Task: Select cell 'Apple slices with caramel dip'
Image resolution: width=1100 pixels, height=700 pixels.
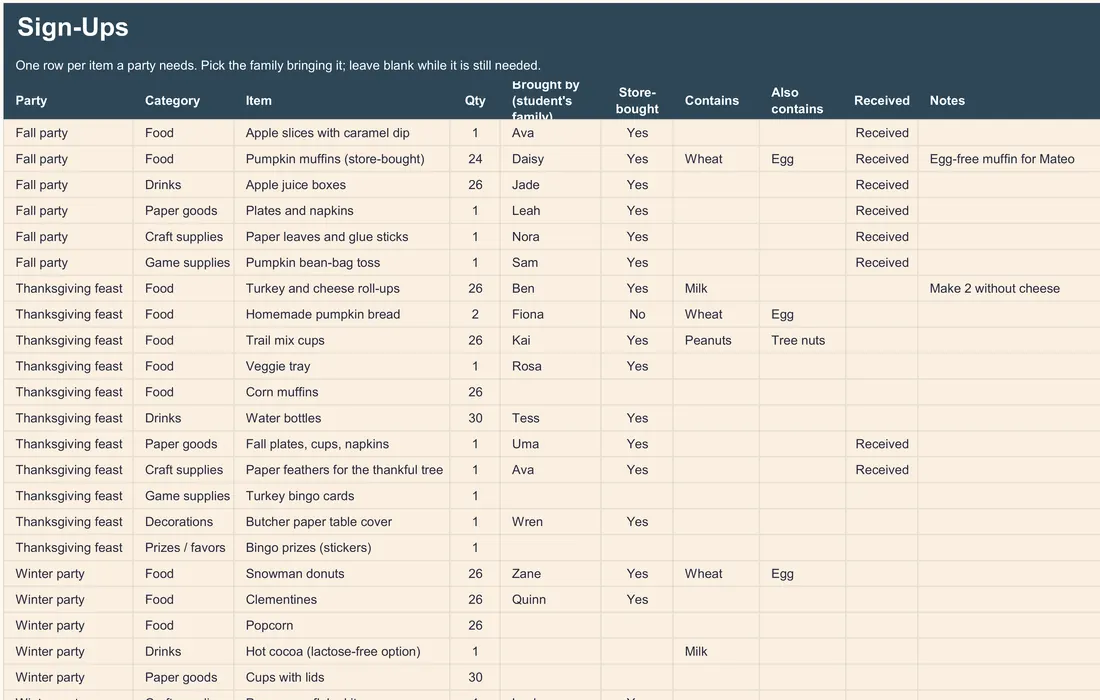Action: point(342,133)
